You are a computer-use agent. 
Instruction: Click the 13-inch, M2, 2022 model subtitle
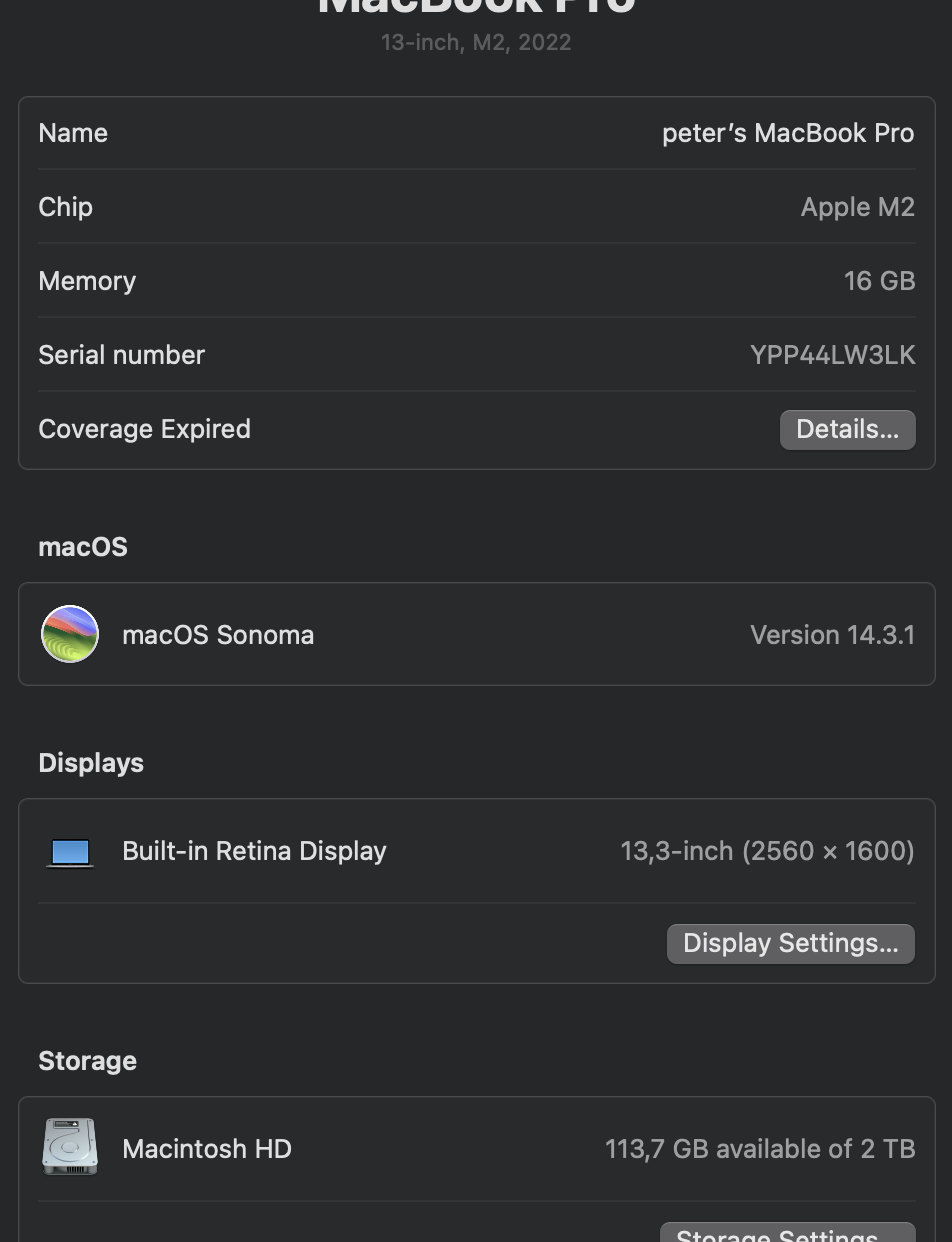tap(476, 43)
